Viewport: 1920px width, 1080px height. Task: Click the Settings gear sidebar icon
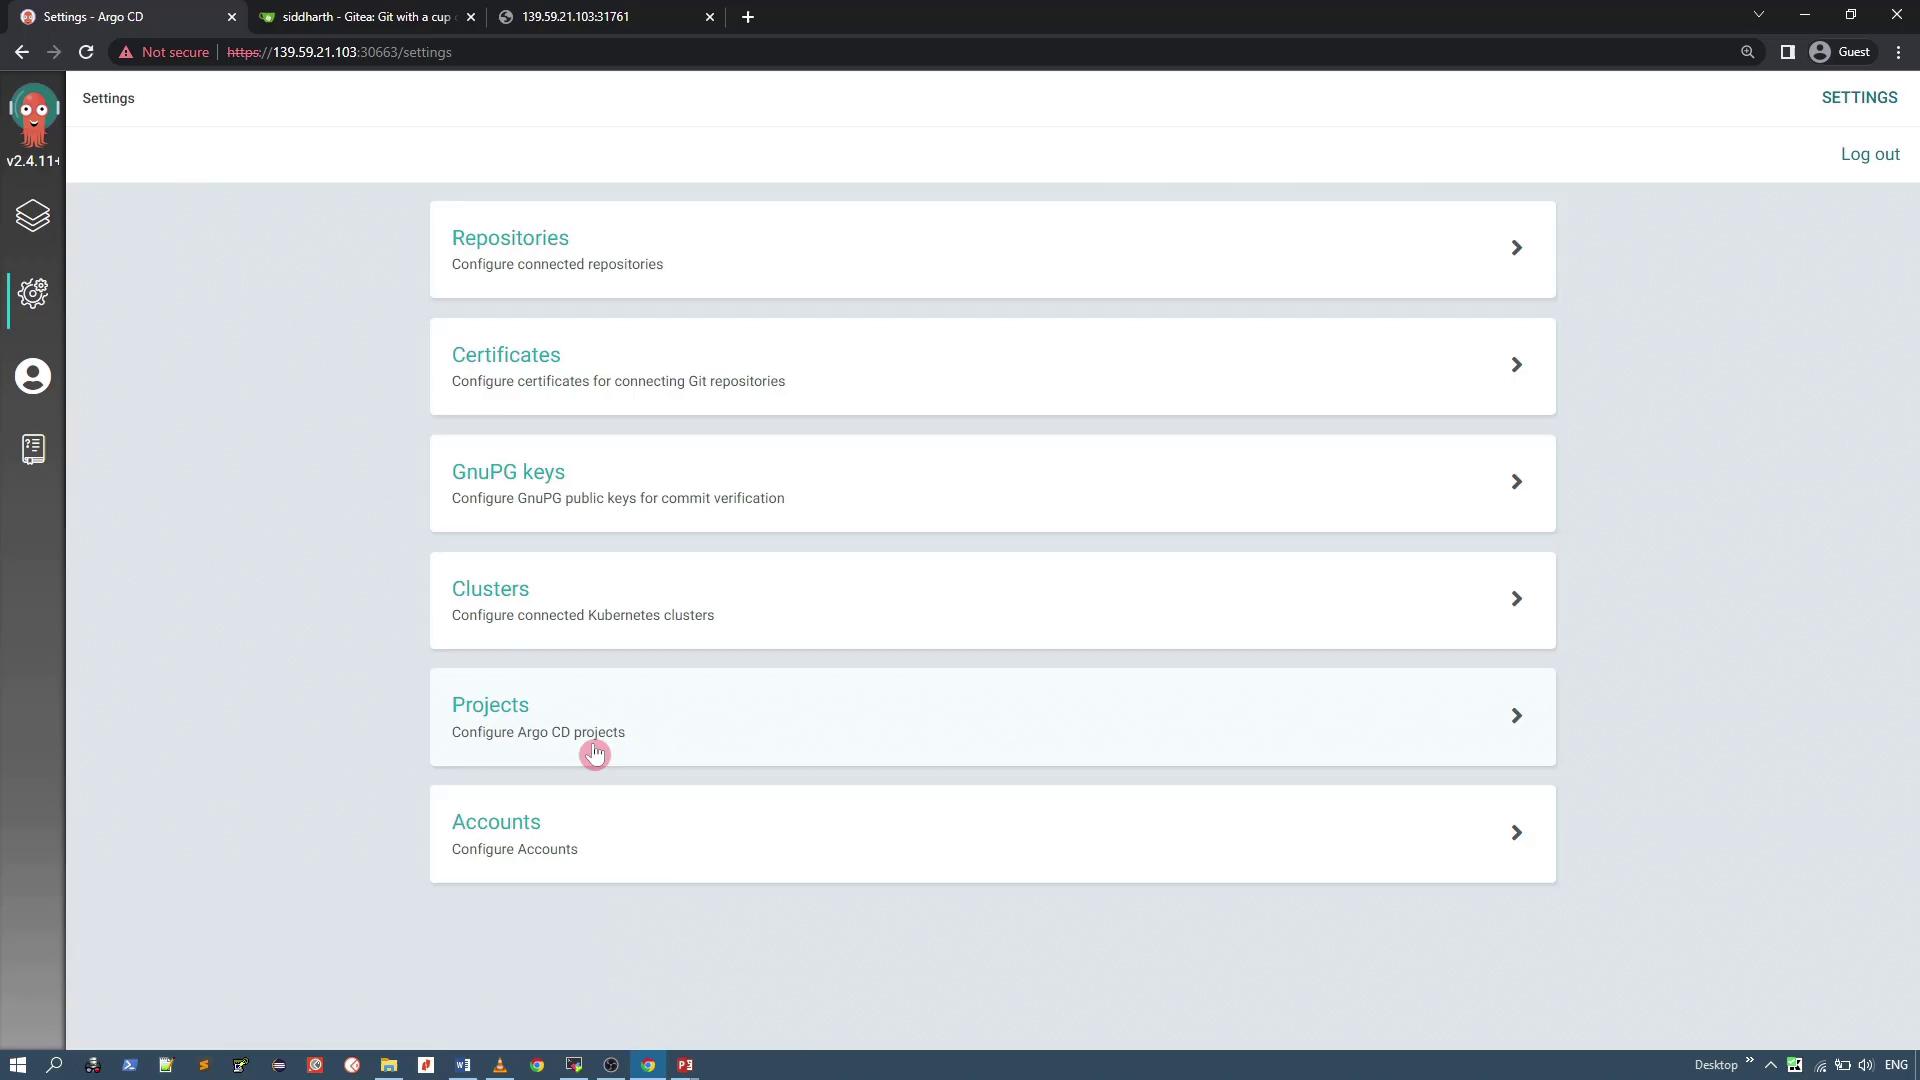pos(33,293)
